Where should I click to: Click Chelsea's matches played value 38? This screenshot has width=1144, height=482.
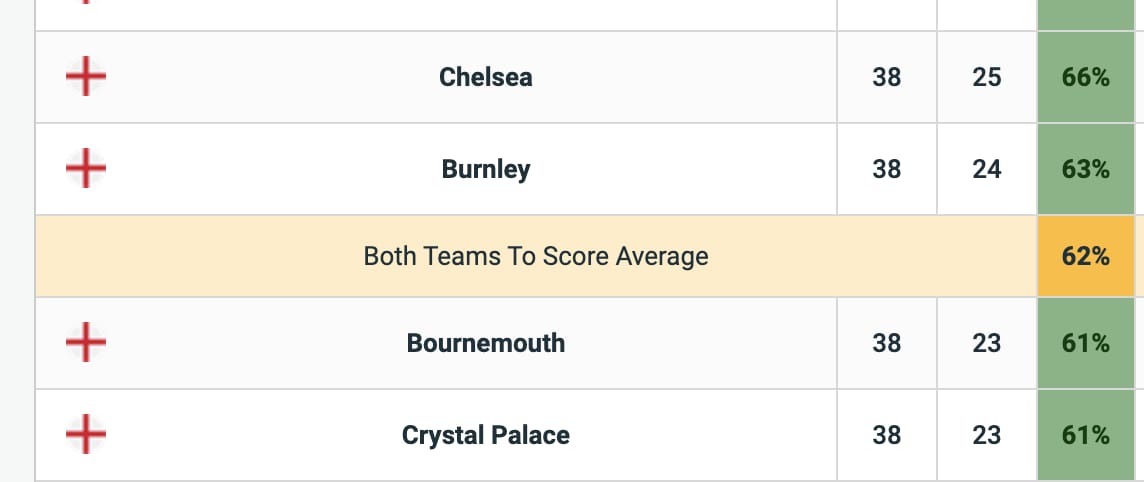tap(886, 77)
